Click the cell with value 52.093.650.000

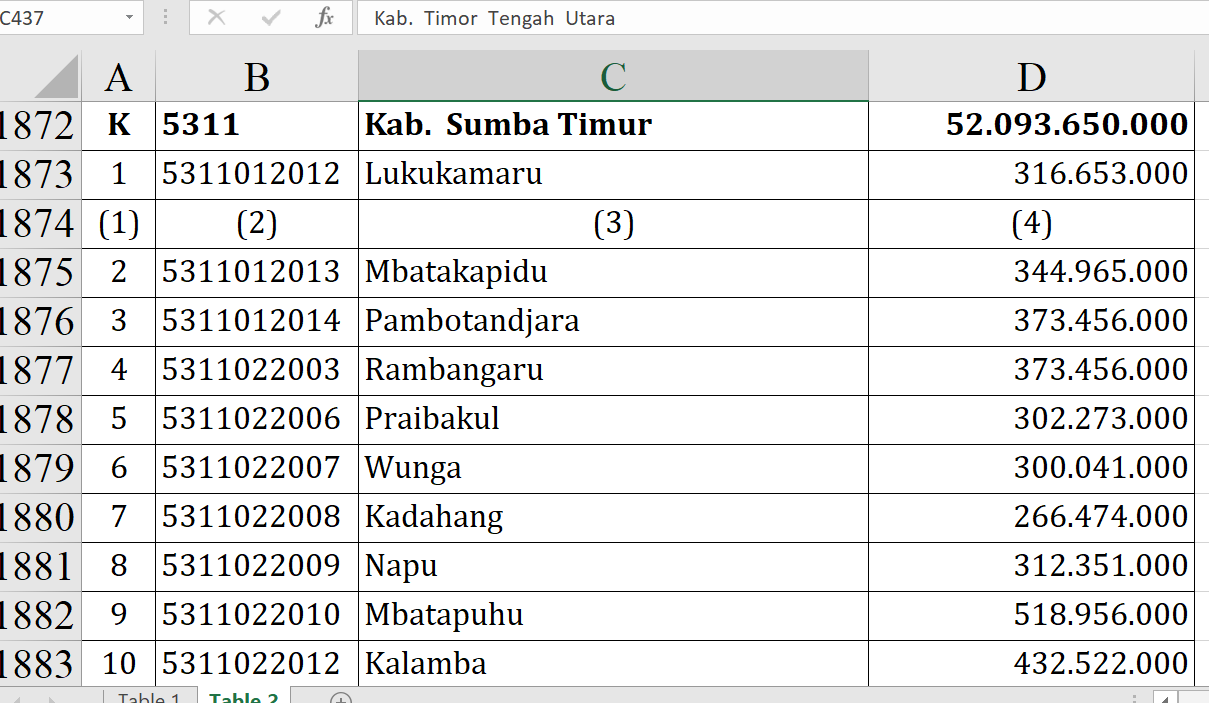pos(1031,125)
